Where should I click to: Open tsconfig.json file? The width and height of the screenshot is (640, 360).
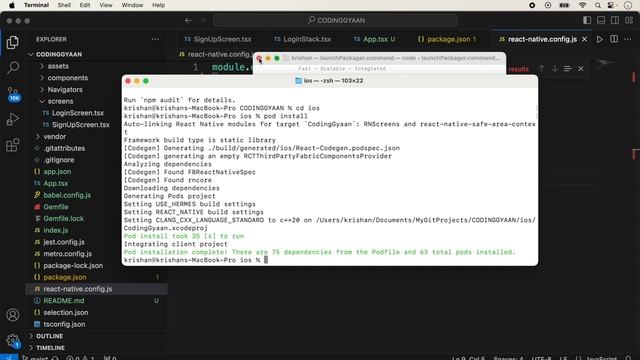tap(64, 324)
